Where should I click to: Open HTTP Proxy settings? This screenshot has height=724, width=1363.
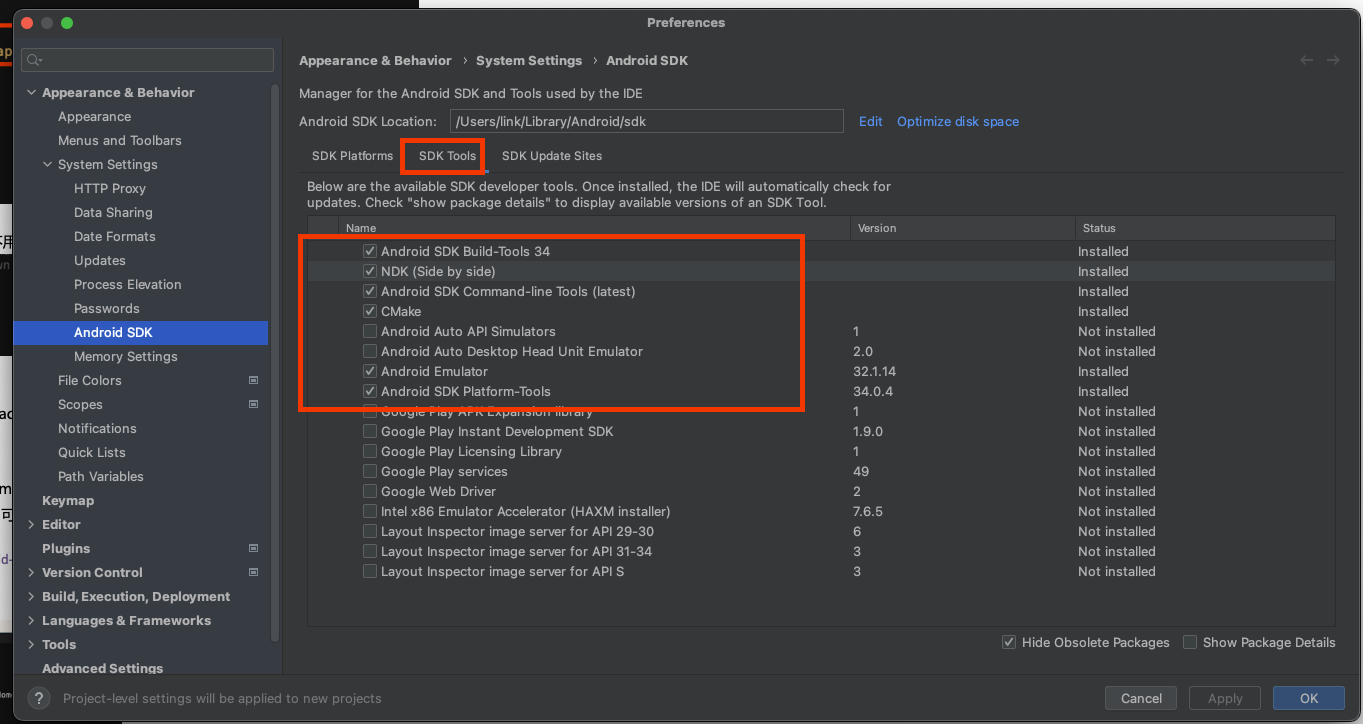pyautogui.click(x=110, y=188)
